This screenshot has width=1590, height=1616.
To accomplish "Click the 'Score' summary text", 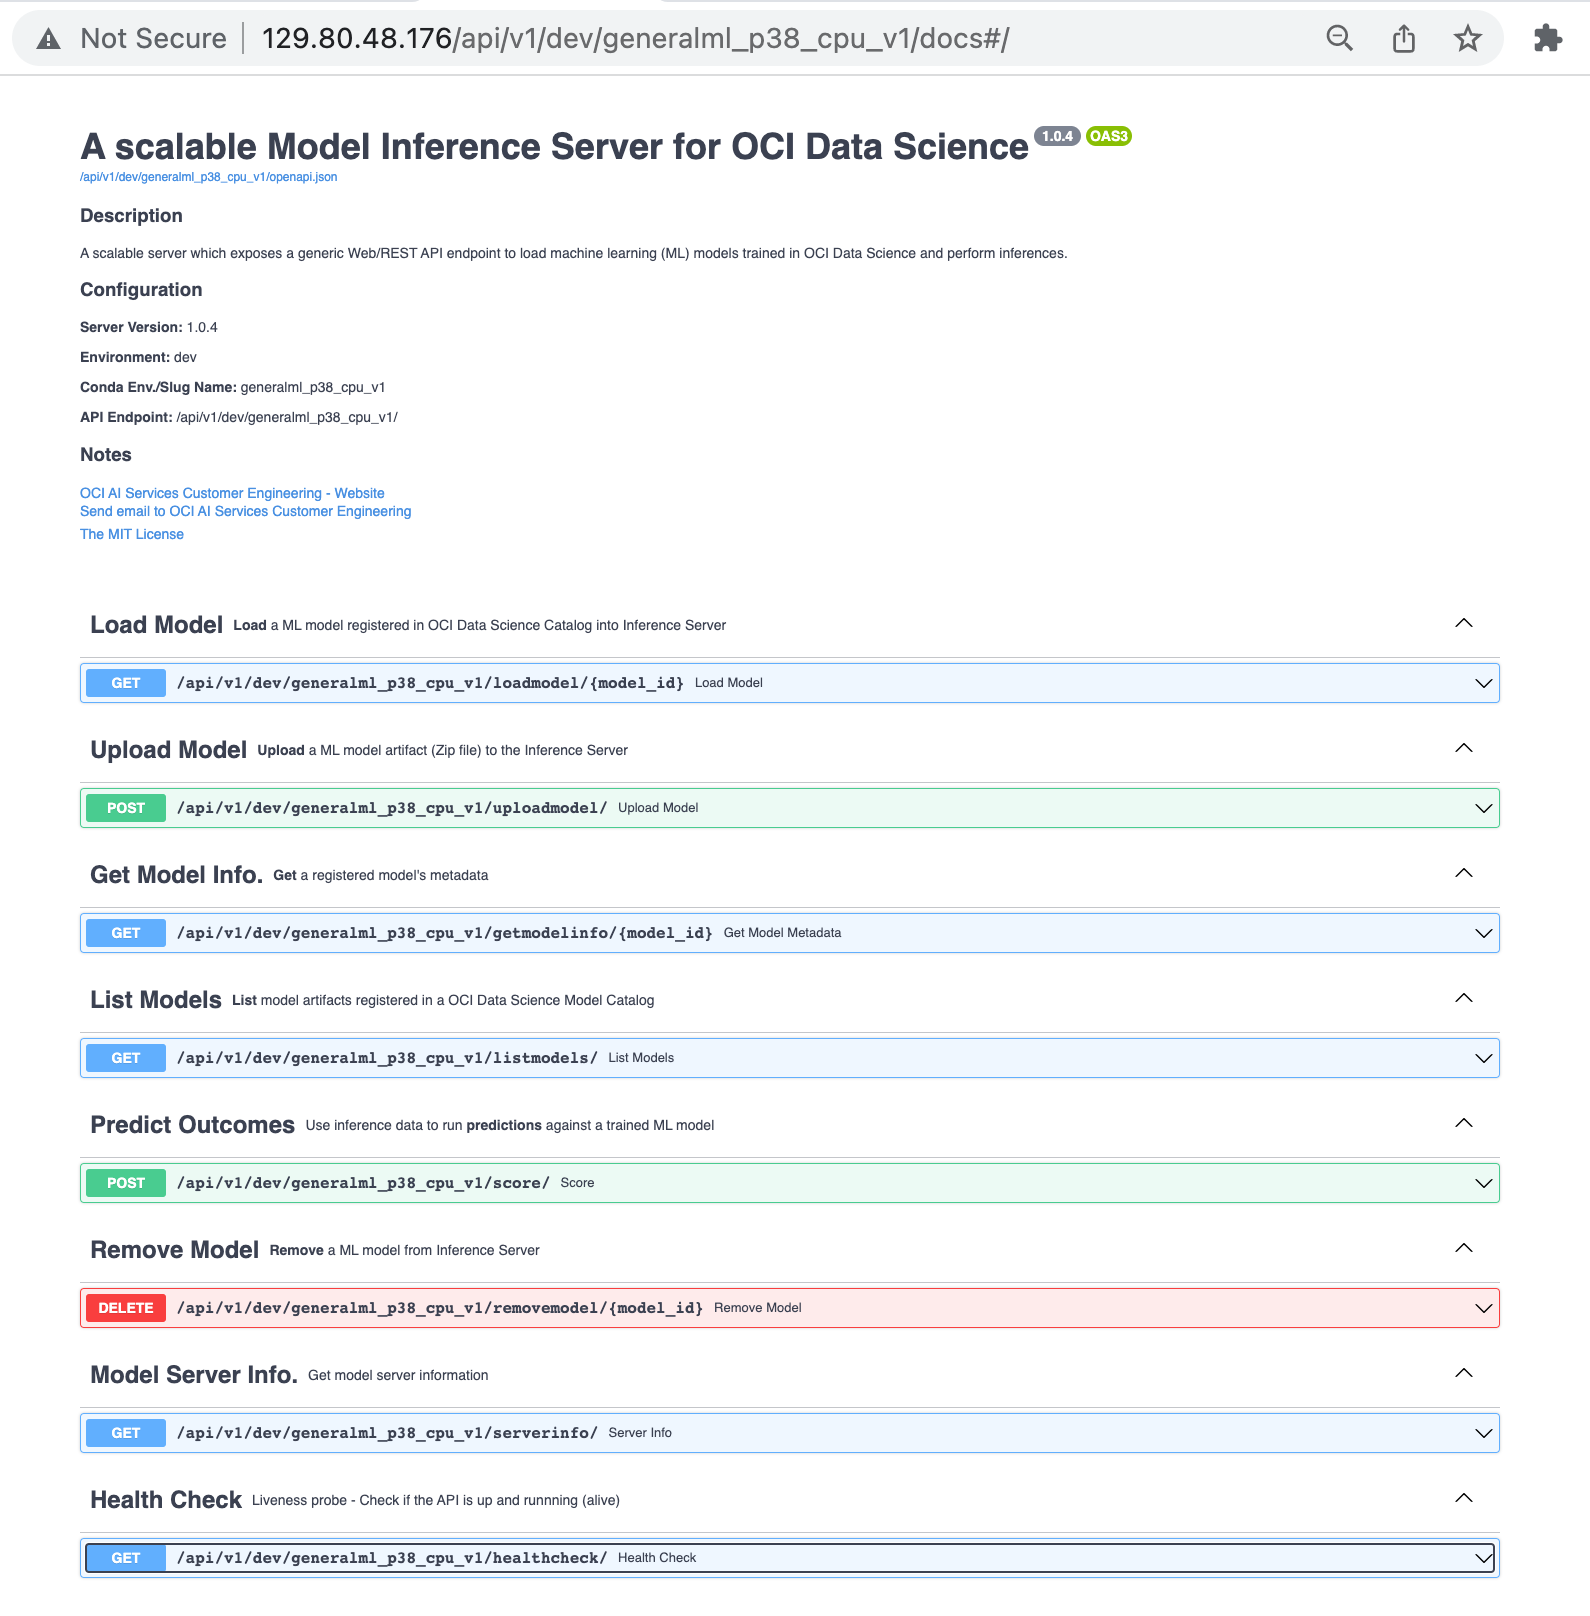I will point(577,1183).
